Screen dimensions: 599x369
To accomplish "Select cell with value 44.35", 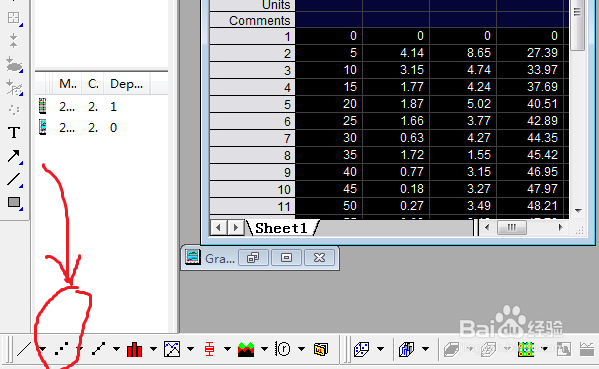I will pyautogui.click(x=530, y=138).
